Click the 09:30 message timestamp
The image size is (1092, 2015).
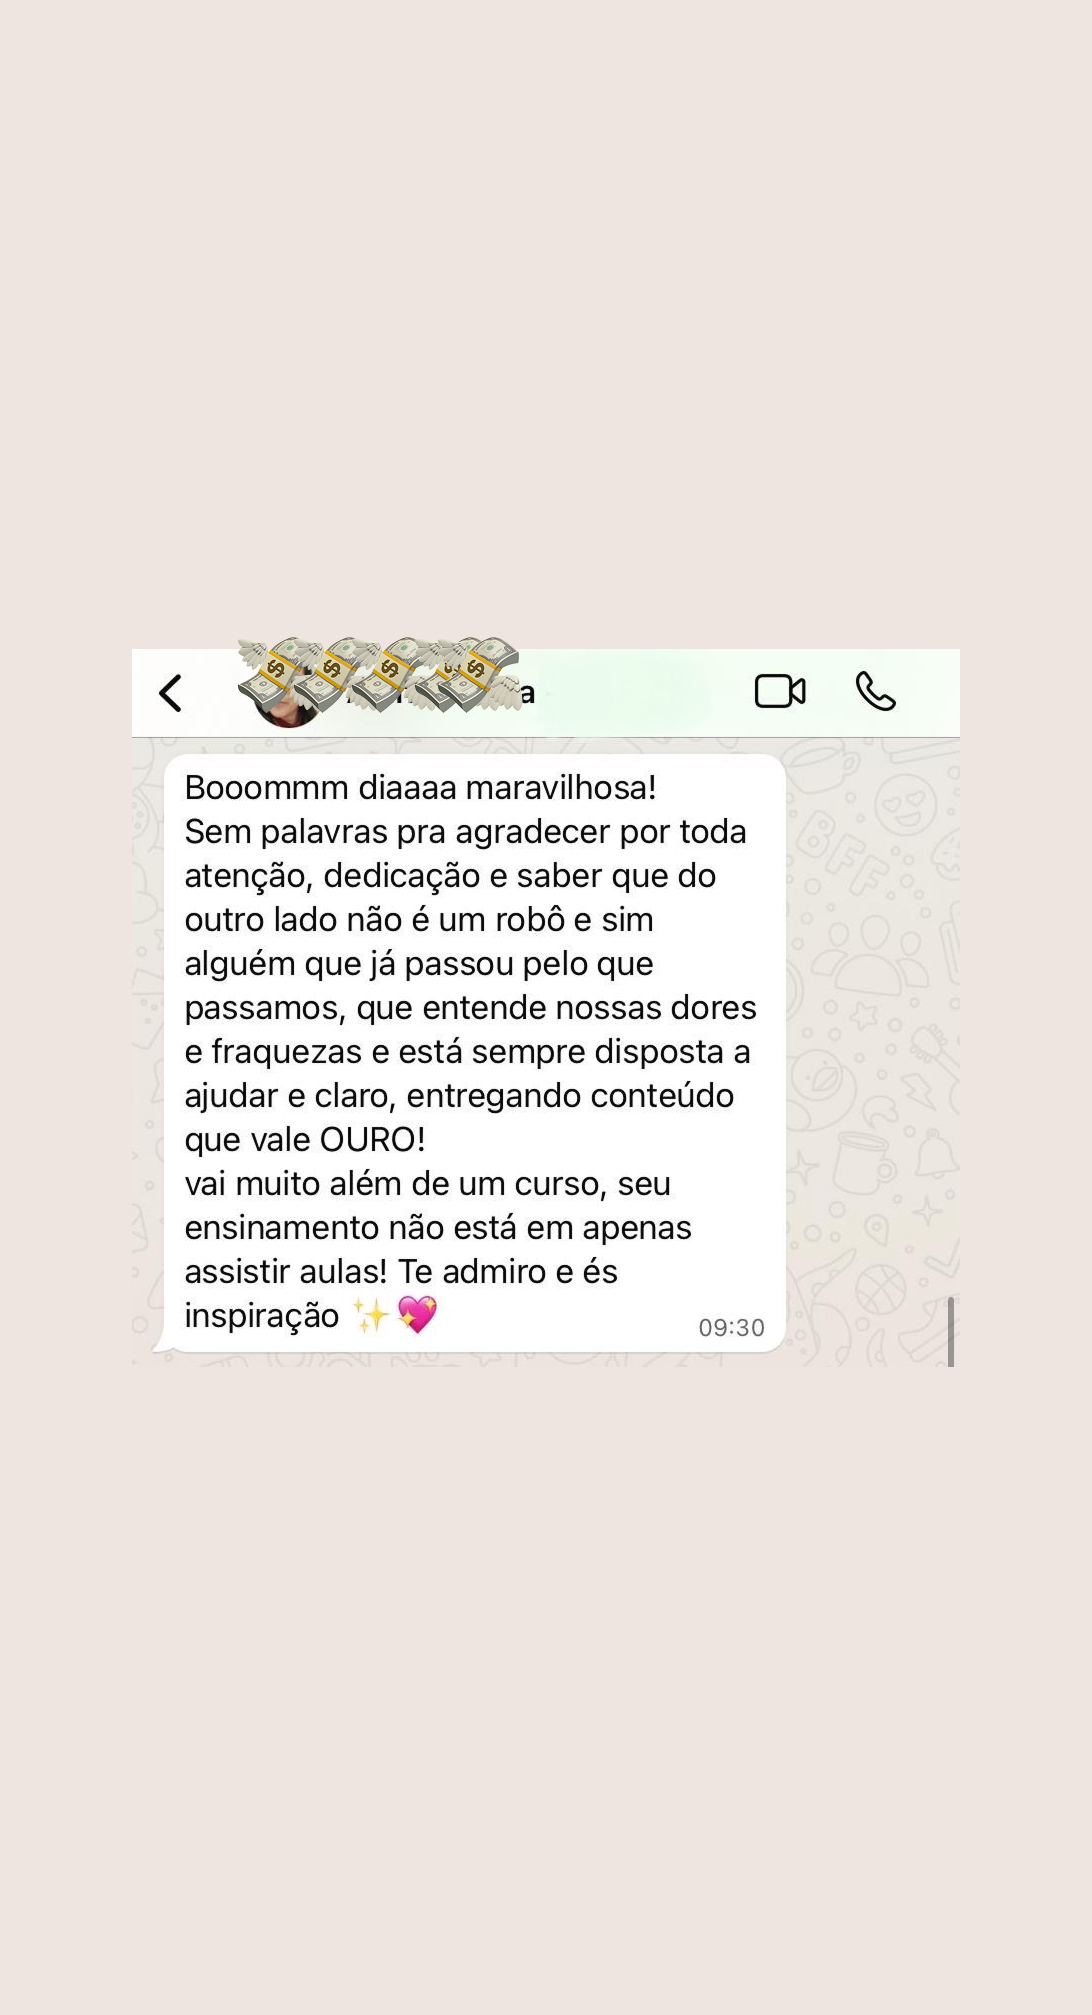tap(731, 1328)
